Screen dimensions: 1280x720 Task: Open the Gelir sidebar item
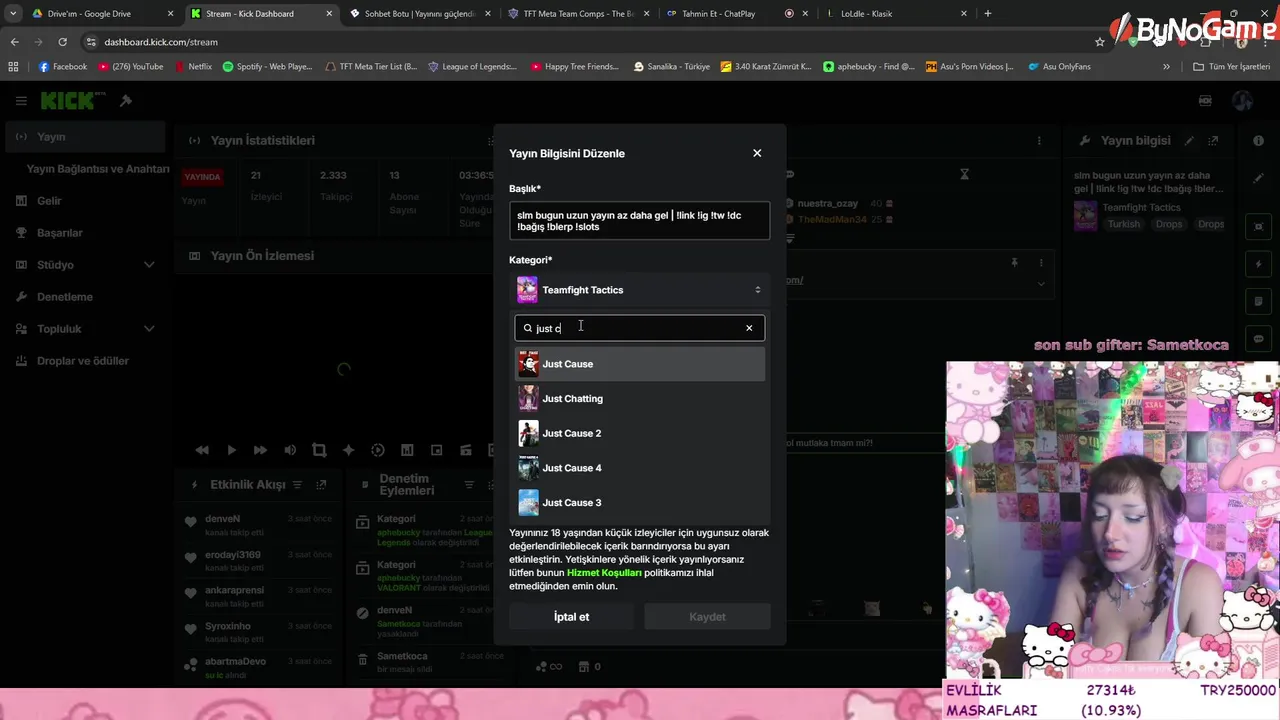coord(84,201)
